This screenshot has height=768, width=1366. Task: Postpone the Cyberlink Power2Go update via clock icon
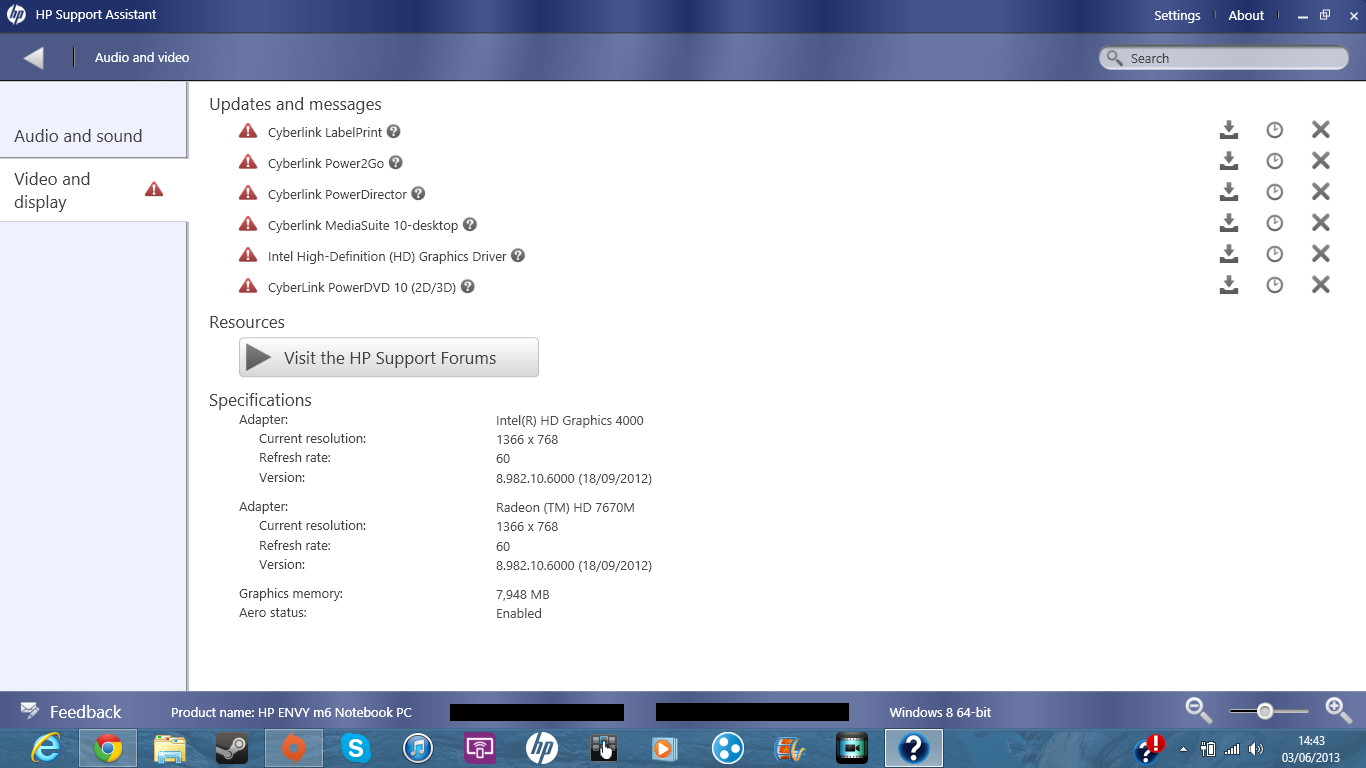(1274, 161)
